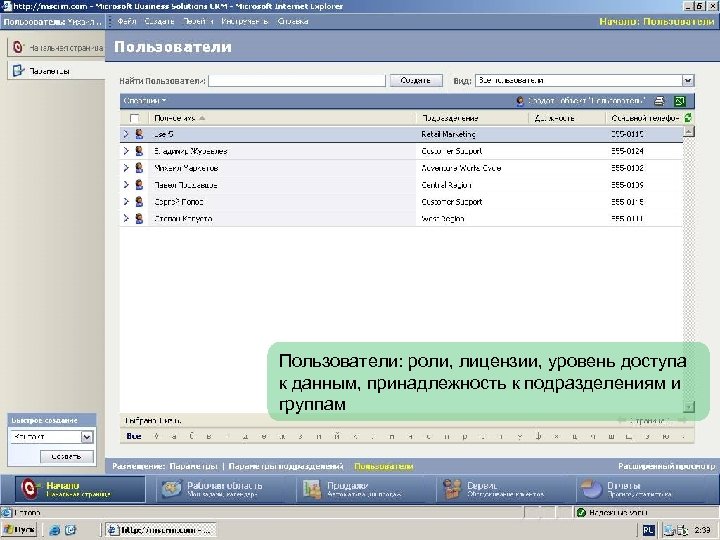Click the RU language indicator in tray

click(x=648, y=530)
